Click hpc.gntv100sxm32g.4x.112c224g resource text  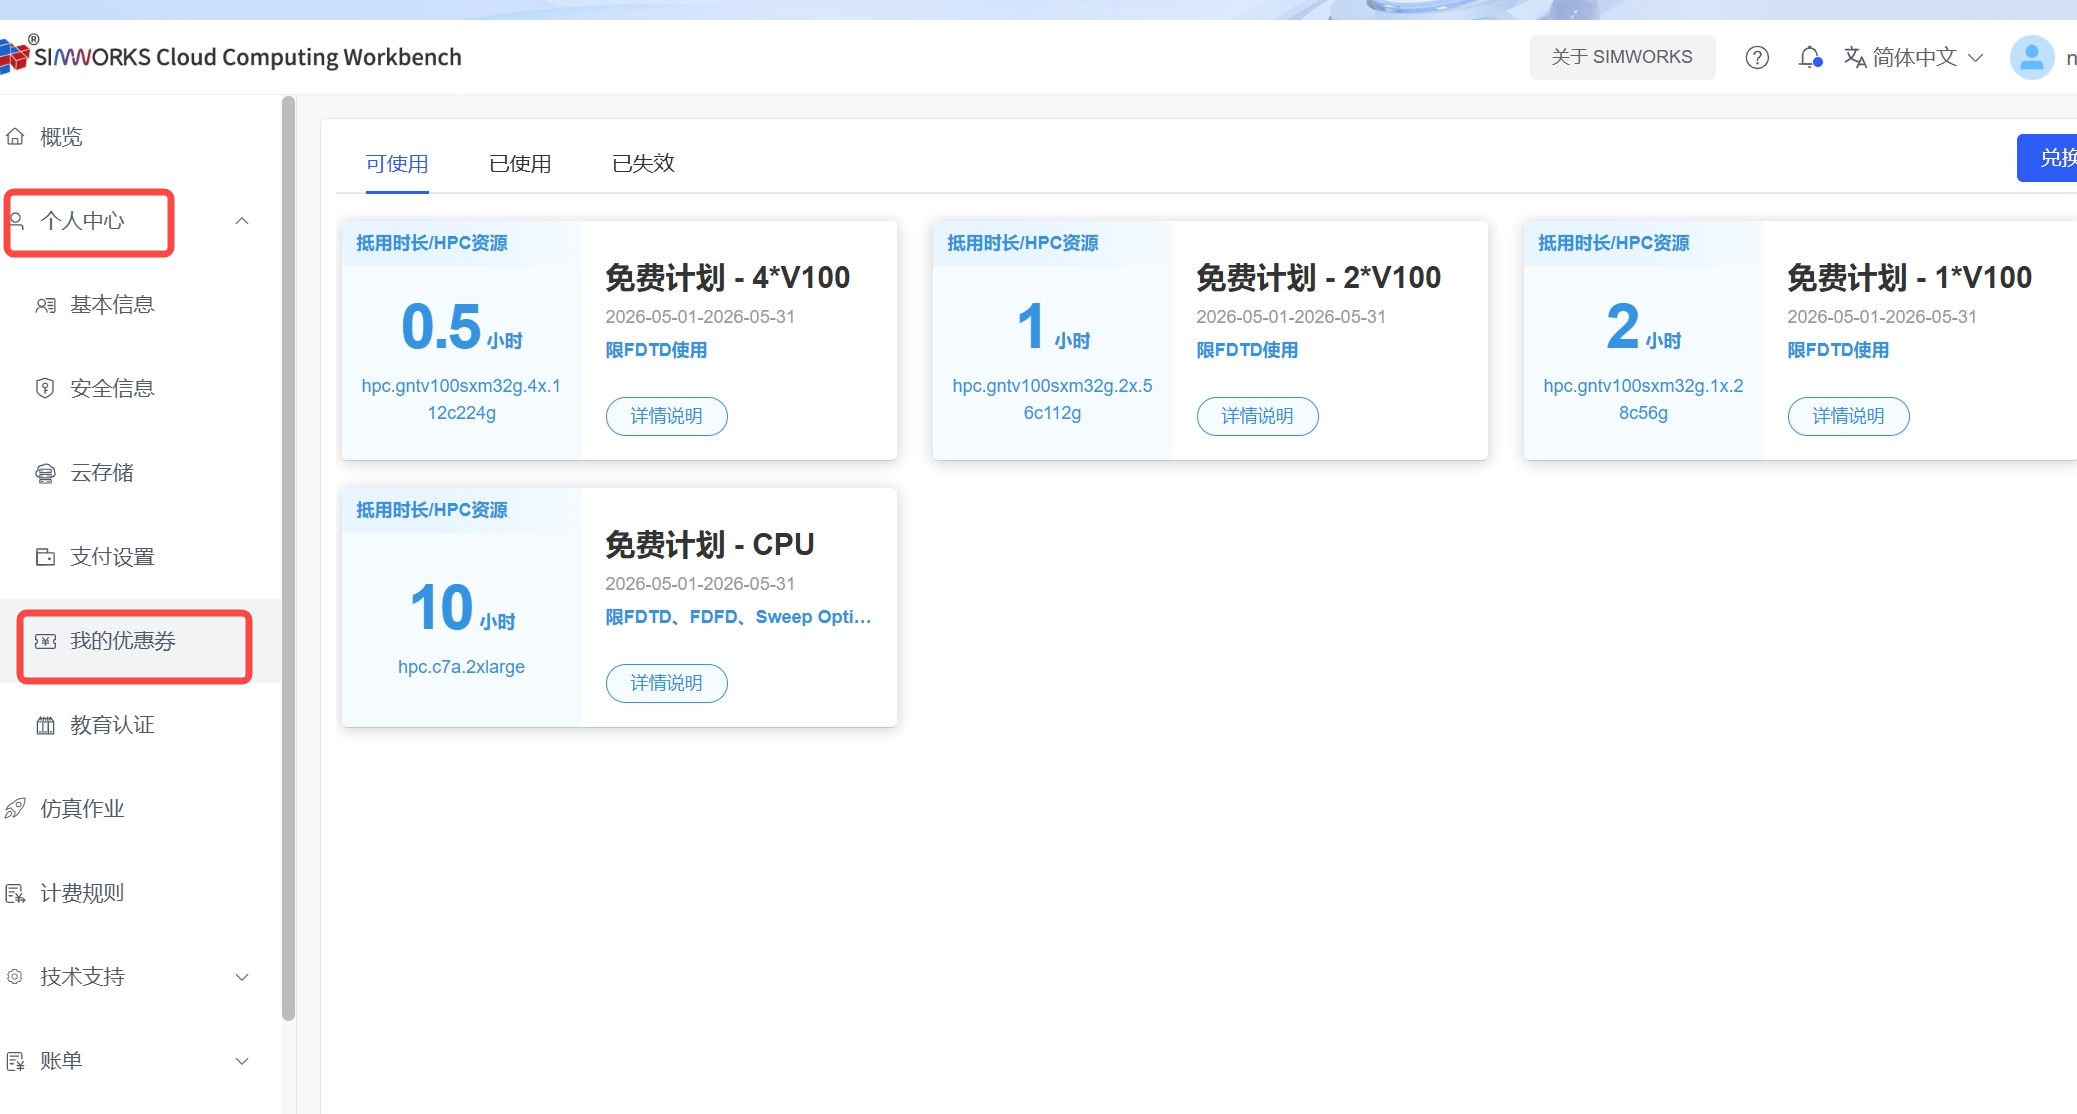coord(461,399)
